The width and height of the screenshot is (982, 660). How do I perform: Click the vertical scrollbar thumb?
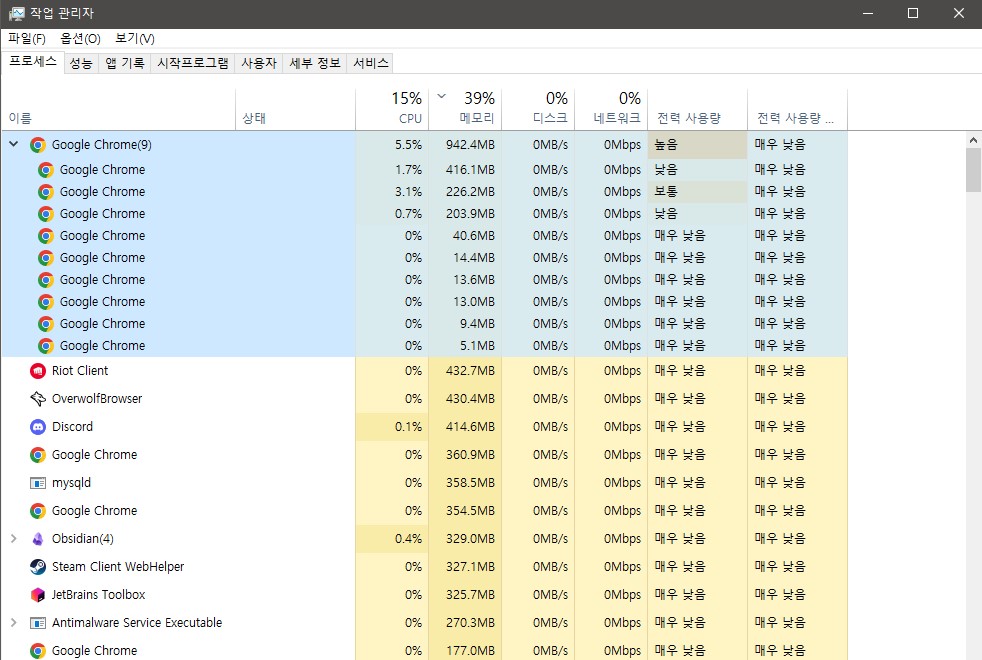click(x=973, y=170)
